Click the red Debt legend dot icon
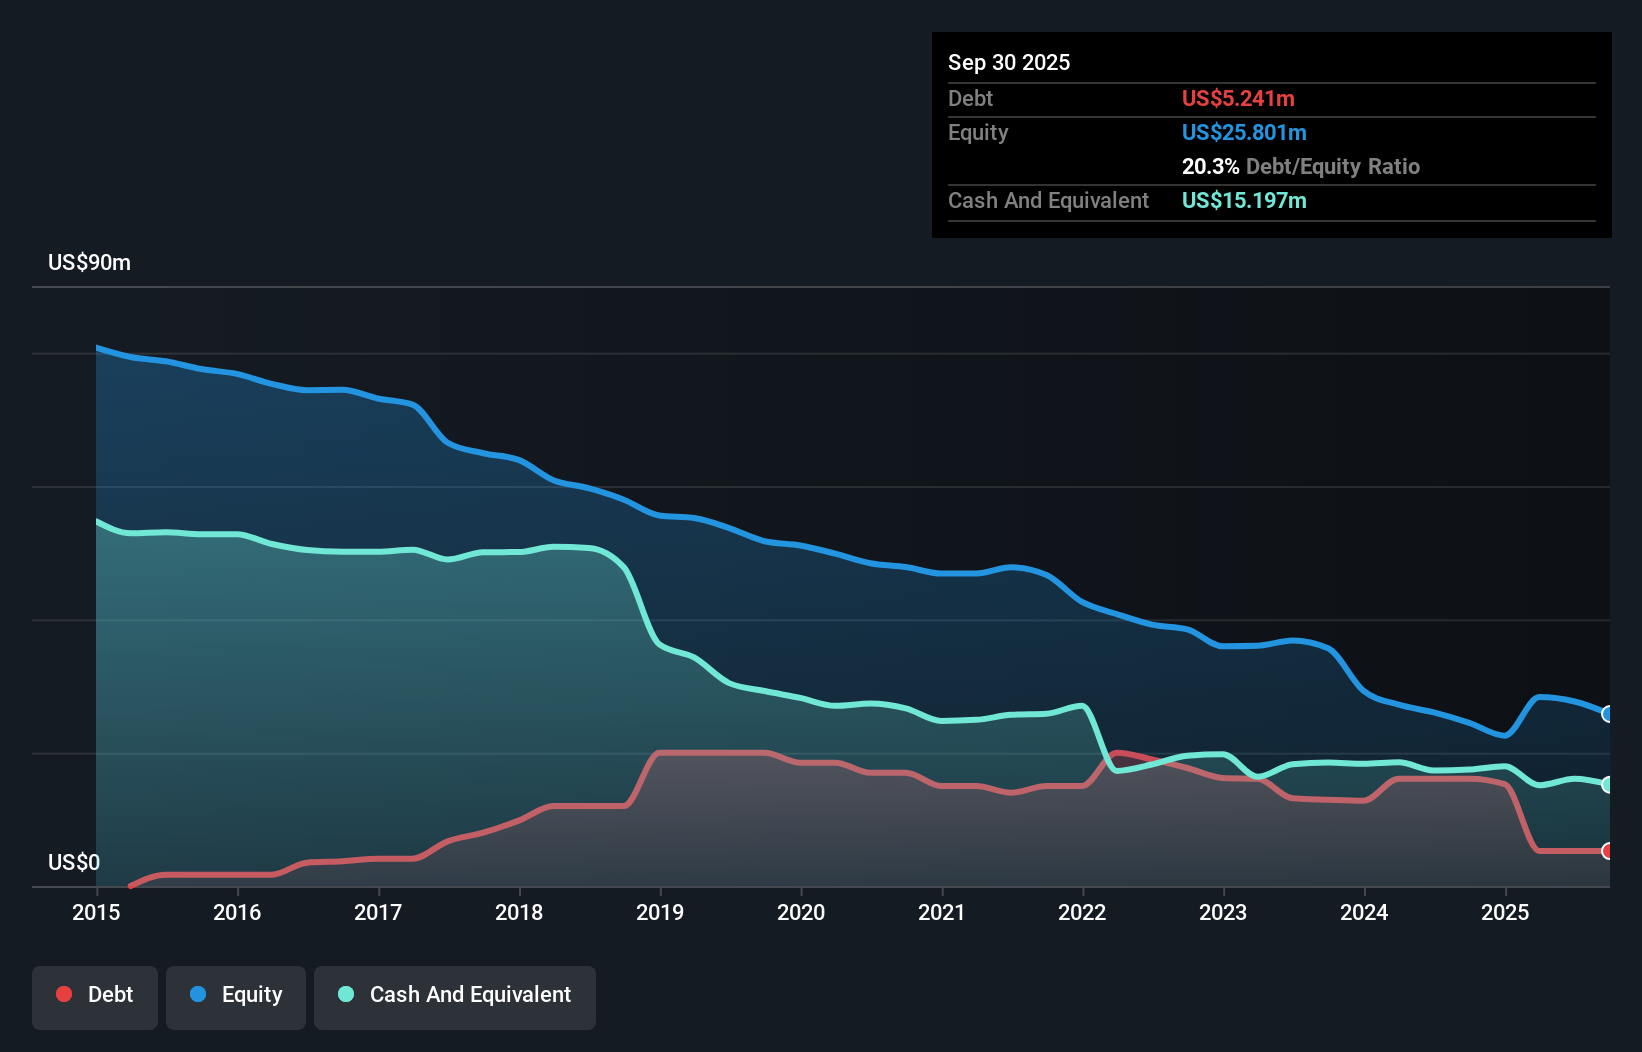The image size is (1642, 1052). point(64,994)
